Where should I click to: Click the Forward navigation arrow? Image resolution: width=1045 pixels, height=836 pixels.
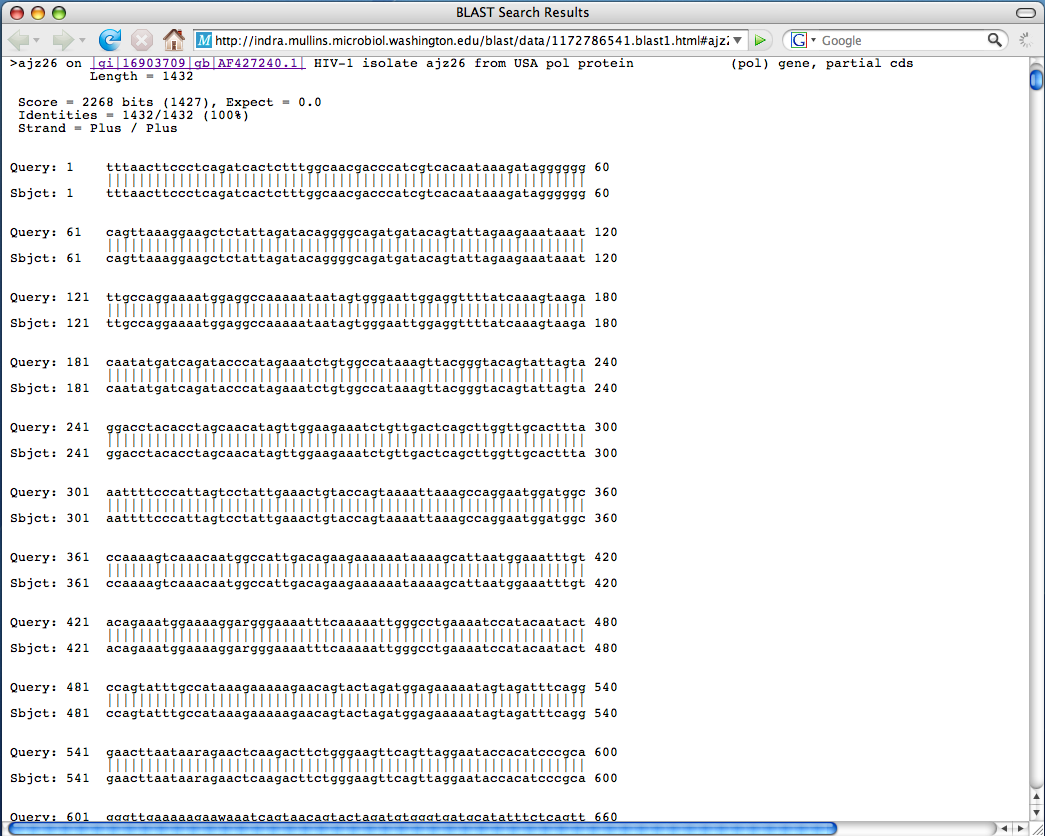click(62, 40)
